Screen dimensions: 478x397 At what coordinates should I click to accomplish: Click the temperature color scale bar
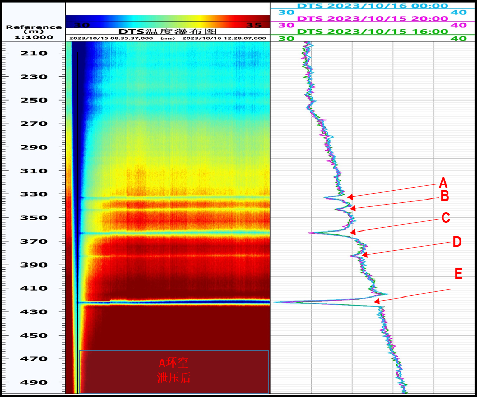(168, 22)
